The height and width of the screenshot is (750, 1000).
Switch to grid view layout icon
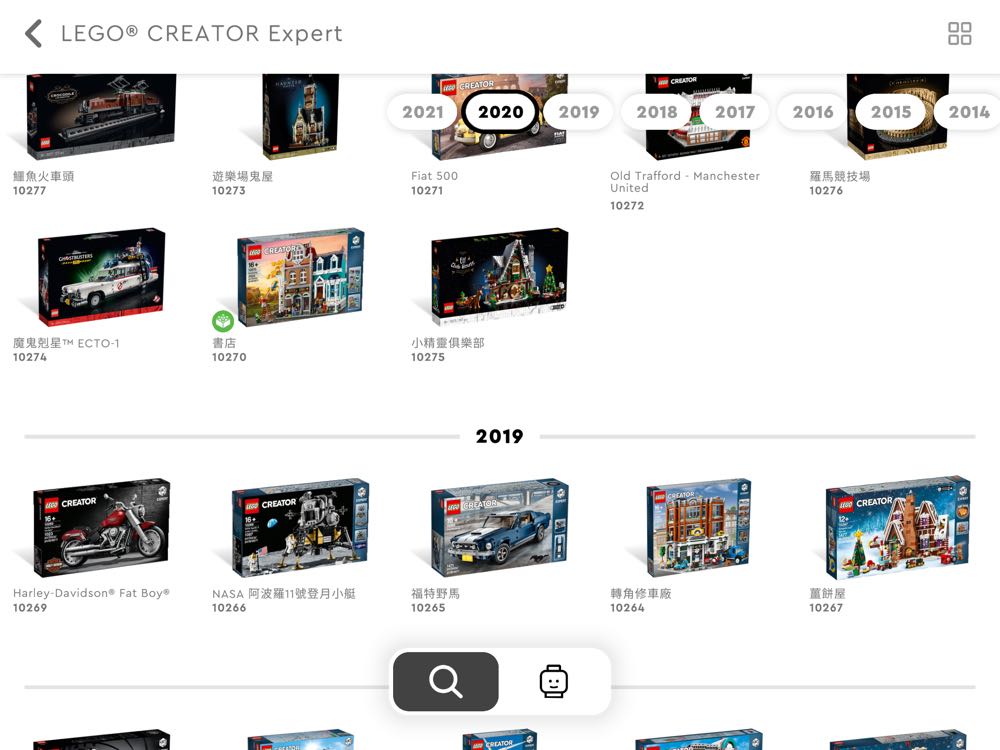[x=959, y=33]
